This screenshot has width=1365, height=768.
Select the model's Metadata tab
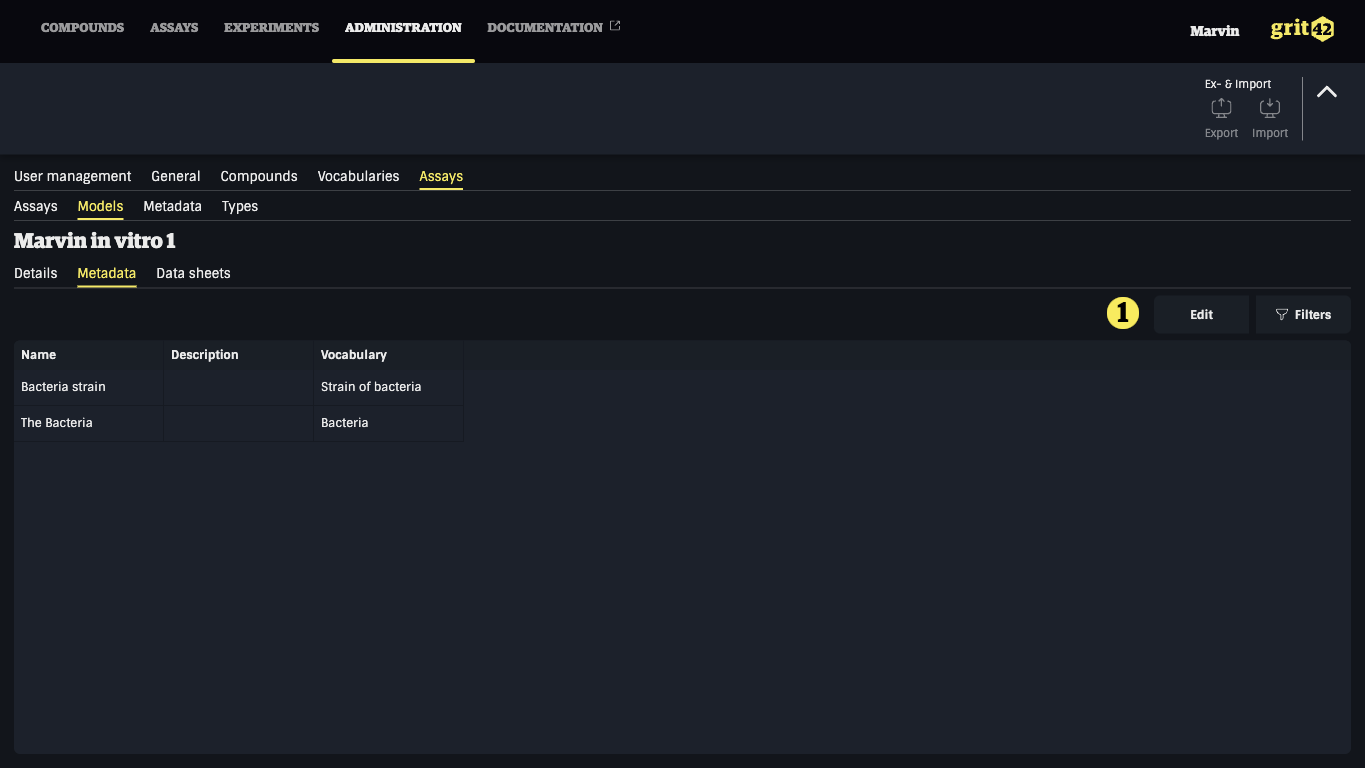click(106, 273)
